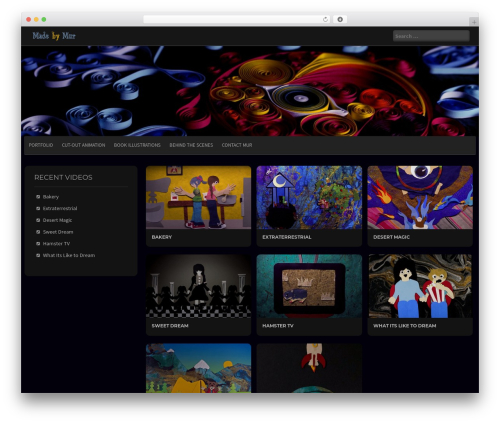Click the DESERT MAGIC title under the thumbnail
The width and height of the screenshot is (500, 423).
pyautogui.click(x=391, y=237)
